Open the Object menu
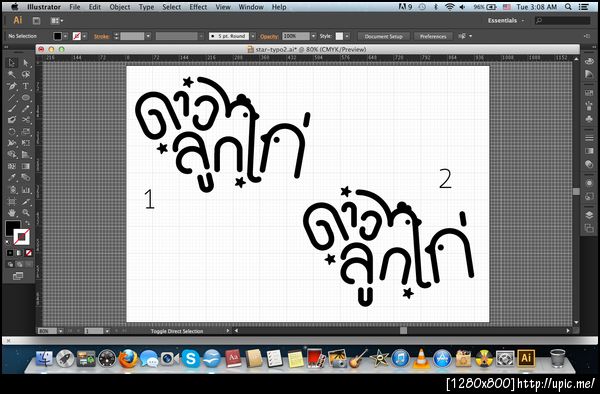Viewport: 600px width, 394px height. click(120, 7)
